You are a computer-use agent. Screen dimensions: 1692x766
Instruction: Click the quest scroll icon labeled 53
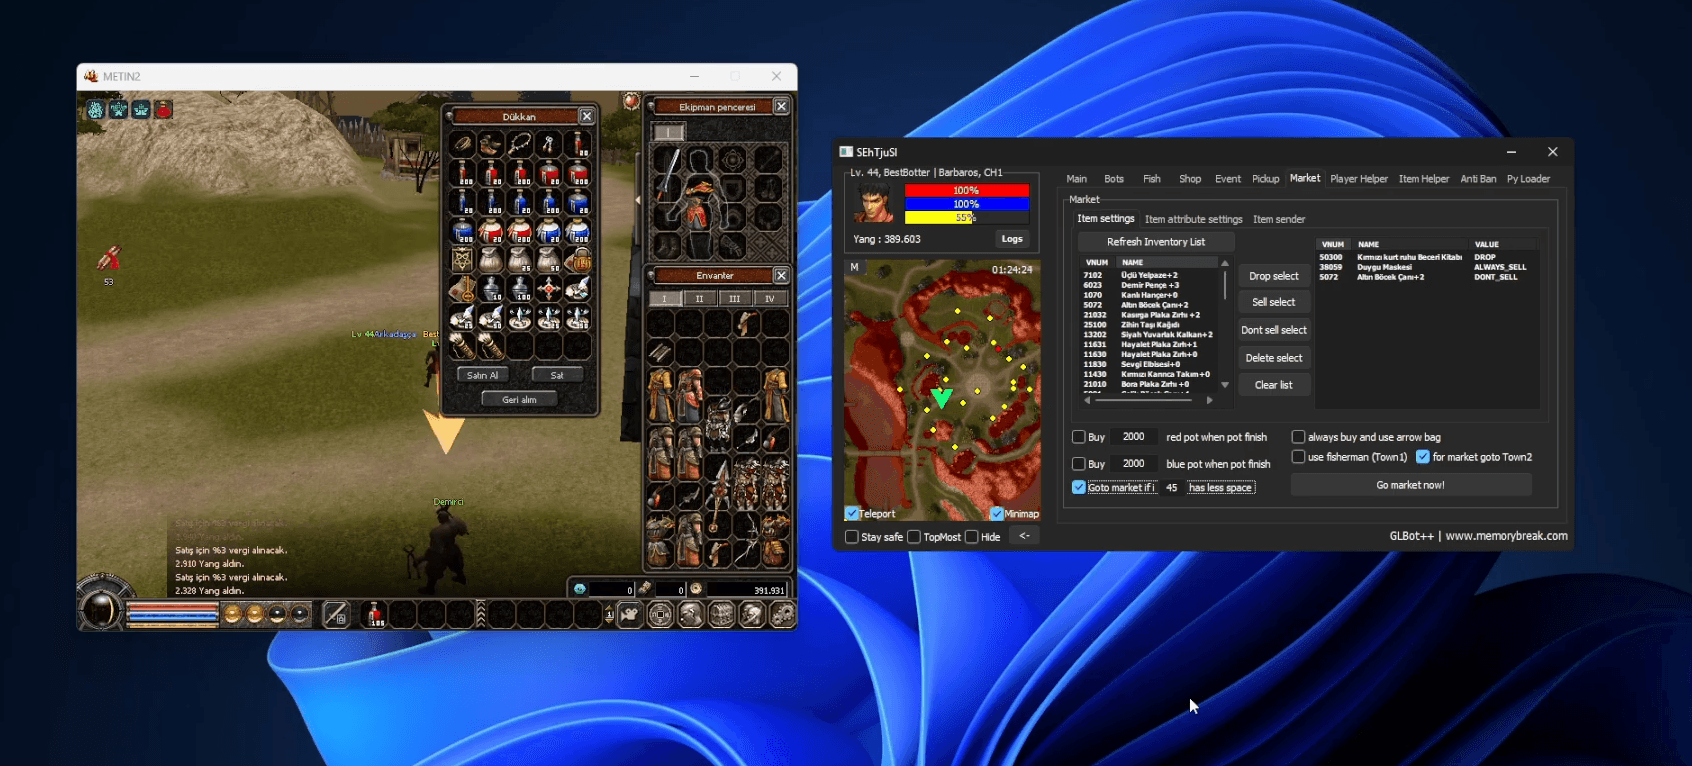(x=109, y=259)
